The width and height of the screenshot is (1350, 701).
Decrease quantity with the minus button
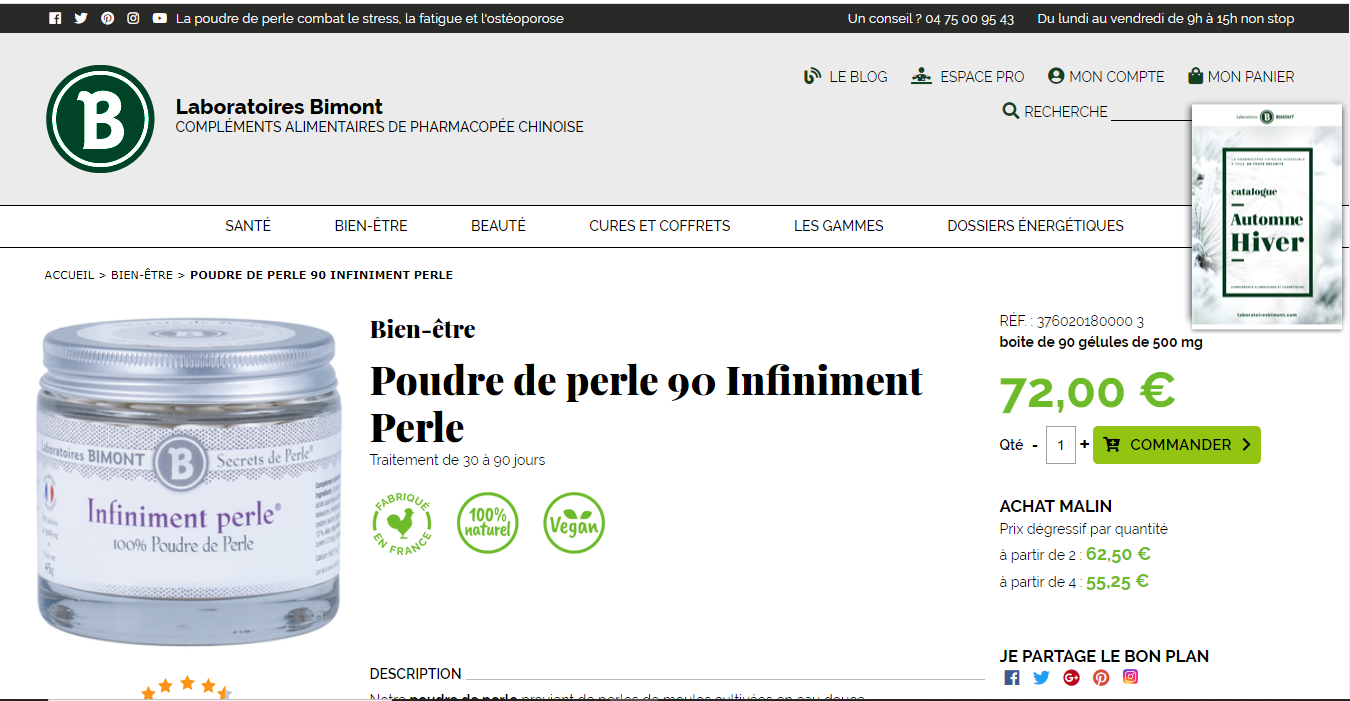coord(1035,445)
